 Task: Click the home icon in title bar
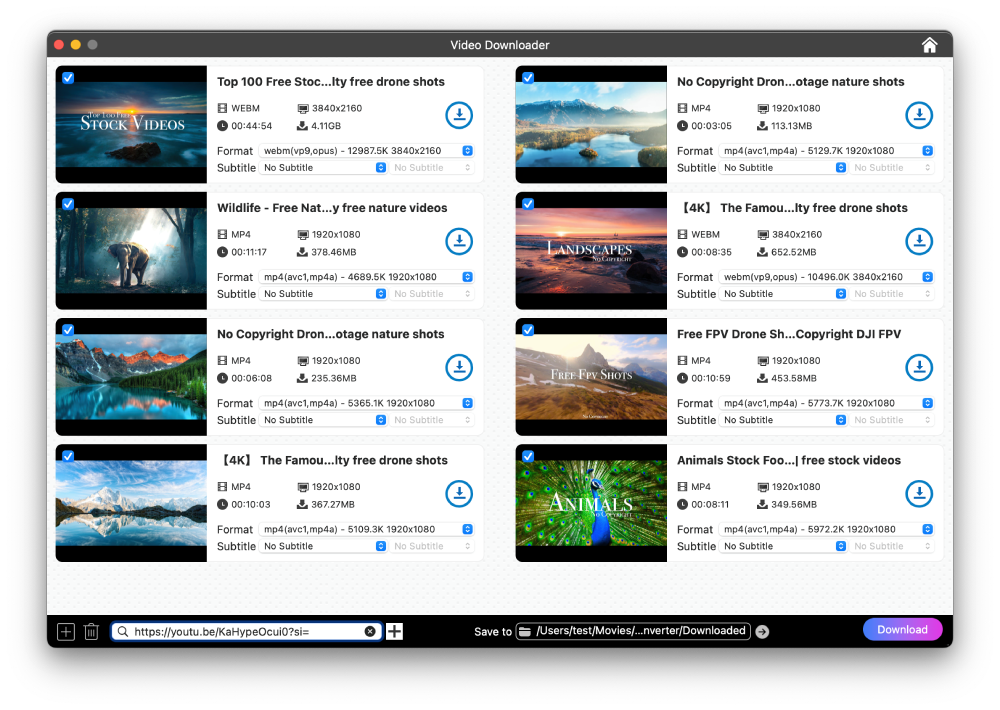tap(929, 45)
